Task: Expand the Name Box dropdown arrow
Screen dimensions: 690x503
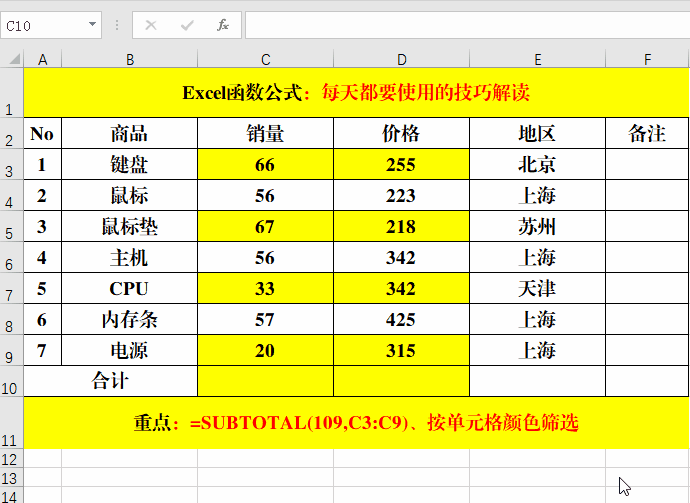Action: tap(92, 24)
